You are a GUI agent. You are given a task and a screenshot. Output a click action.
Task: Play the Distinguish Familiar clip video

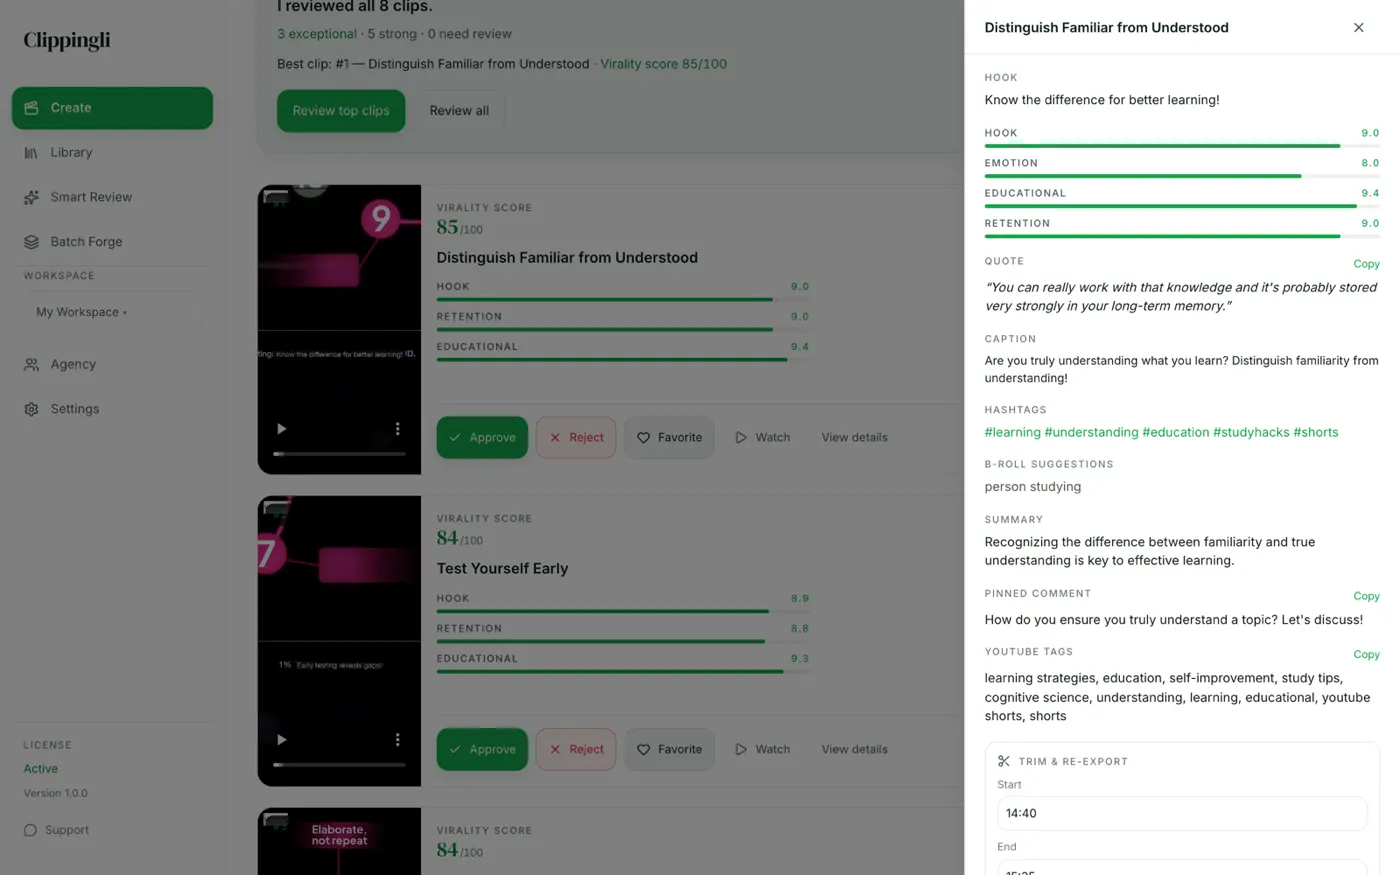pyautogui.click(x=281, y=429)
